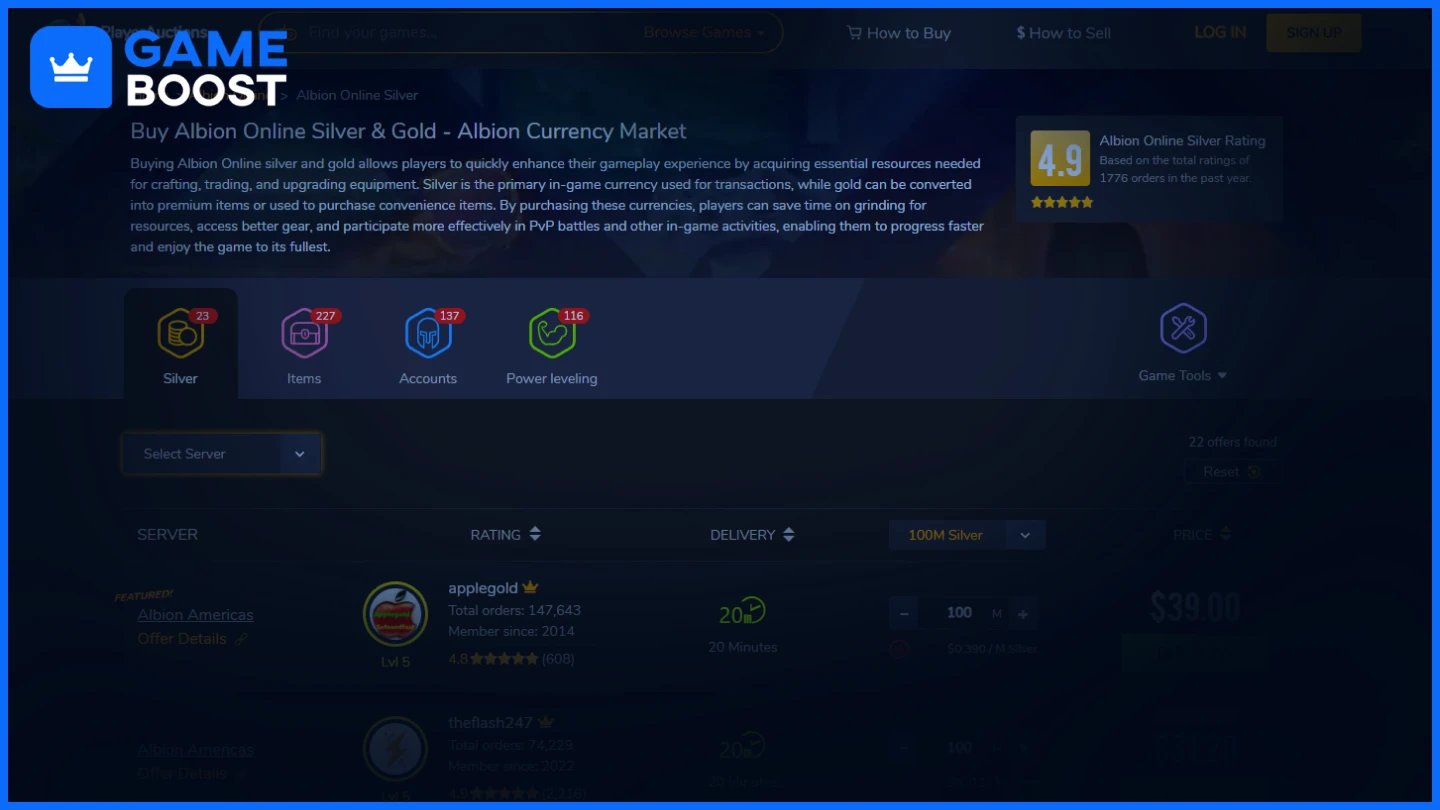Click the shopping cart How to Buy icon

(x=854, y=32)
